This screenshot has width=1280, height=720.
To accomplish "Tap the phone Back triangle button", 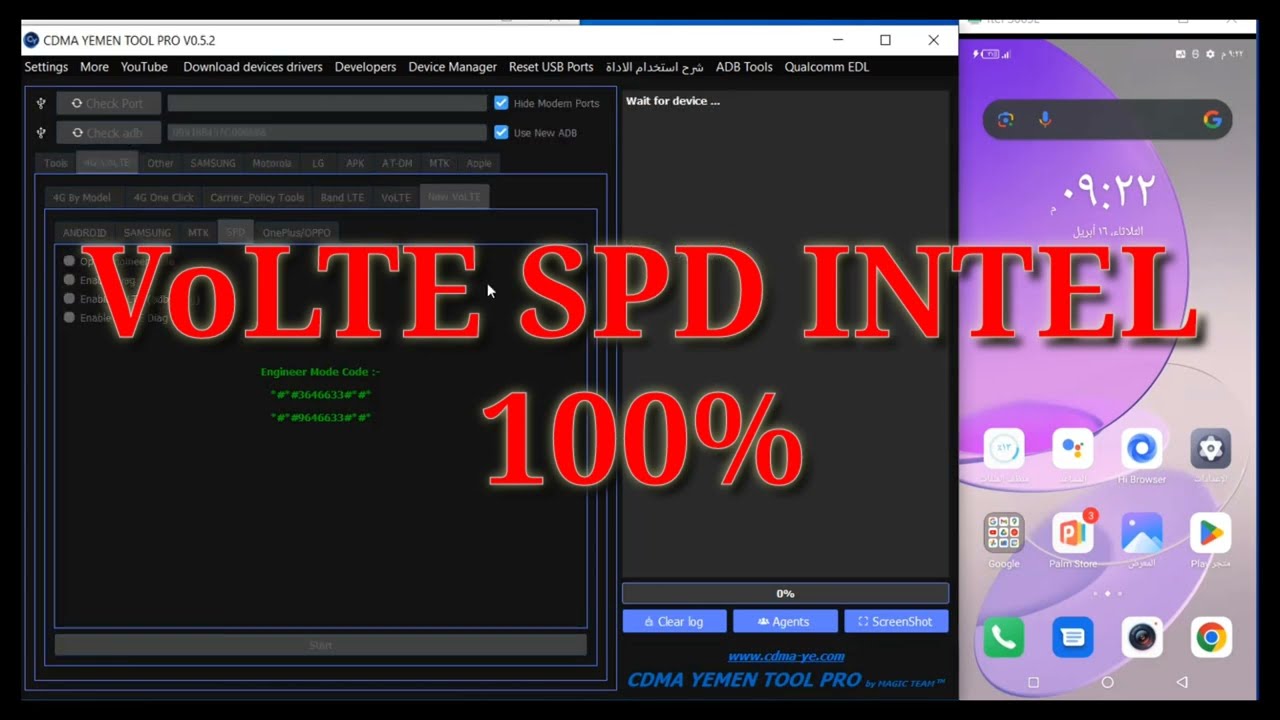I will [1182, 682].
